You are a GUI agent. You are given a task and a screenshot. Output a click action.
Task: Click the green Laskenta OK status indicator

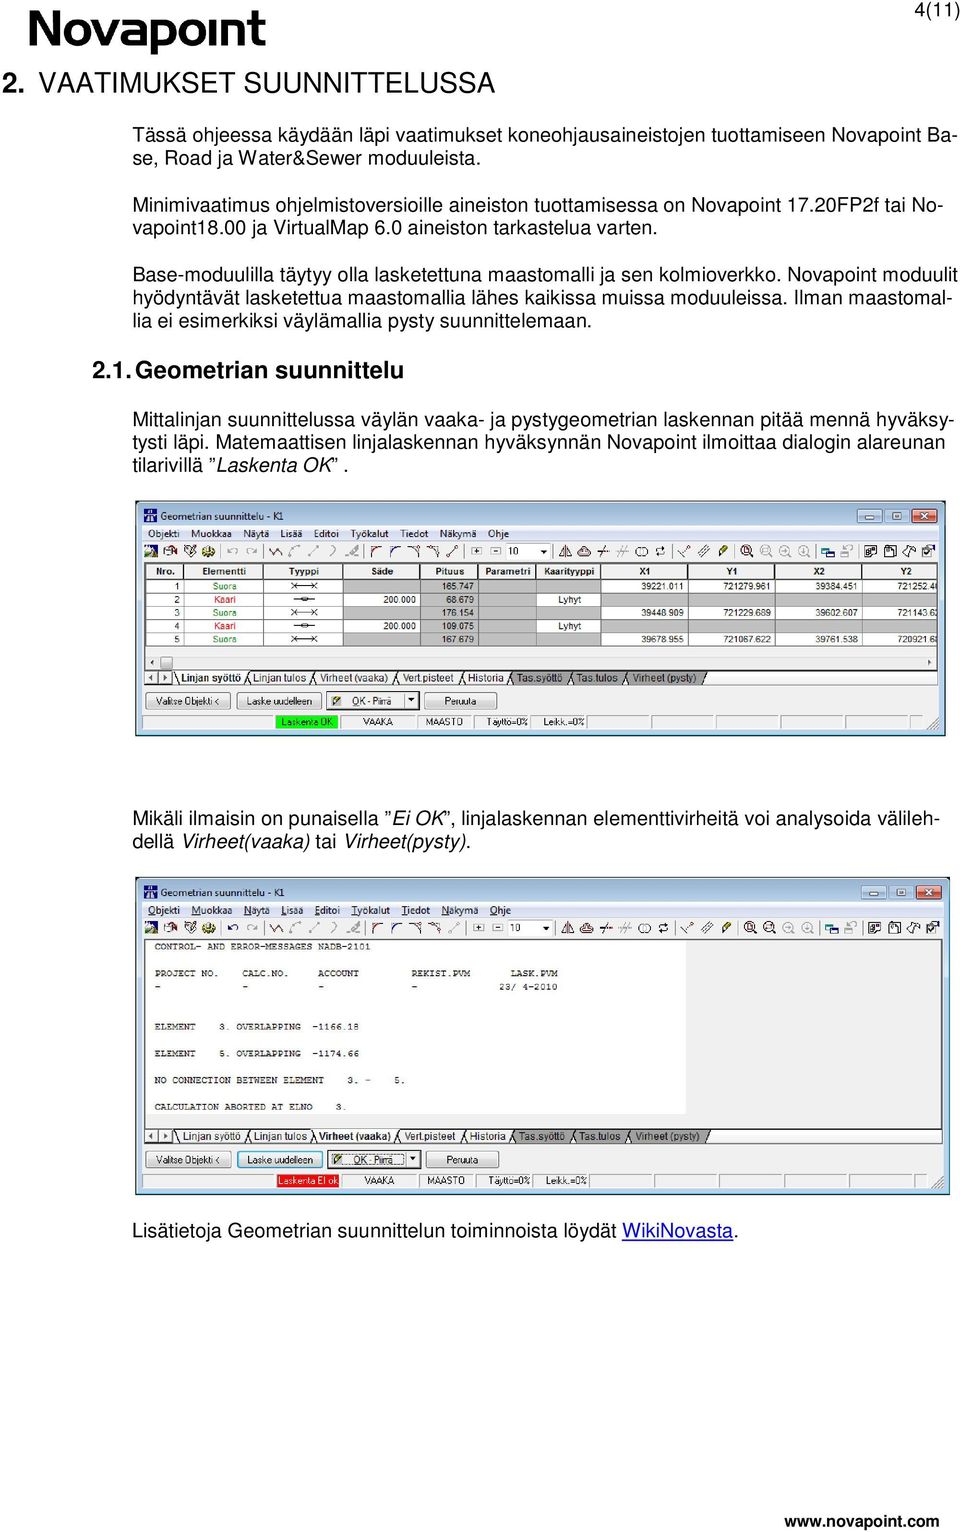(x=307, y=721)
